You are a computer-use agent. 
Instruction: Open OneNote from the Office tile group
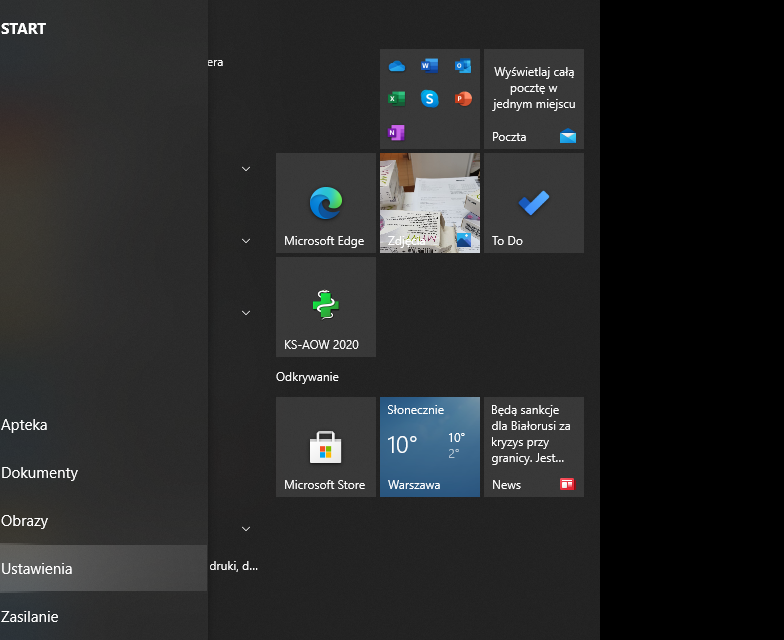coord(396,132)
